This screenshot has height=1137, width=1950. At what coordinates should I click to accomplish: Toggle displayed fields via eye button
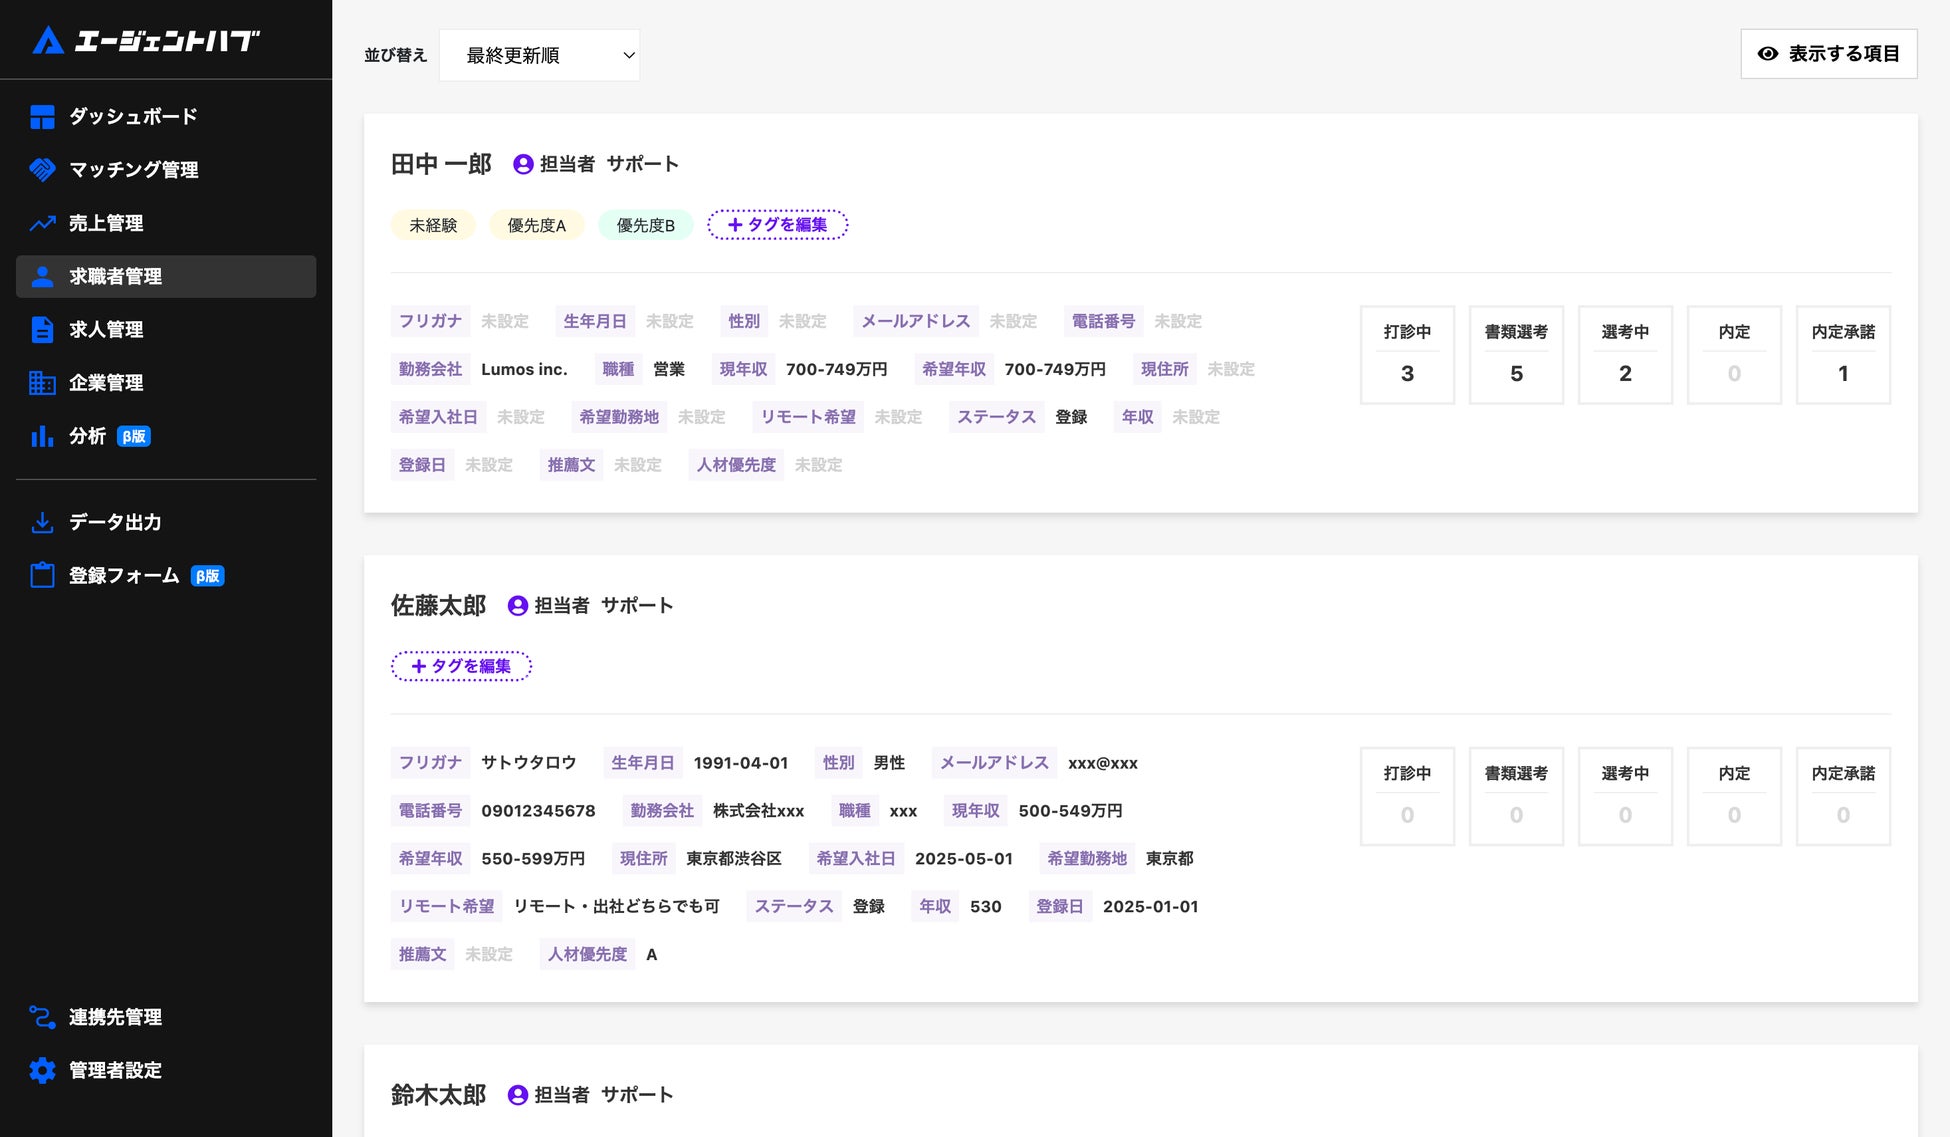pyautogui.click(x=1828, y=54)
